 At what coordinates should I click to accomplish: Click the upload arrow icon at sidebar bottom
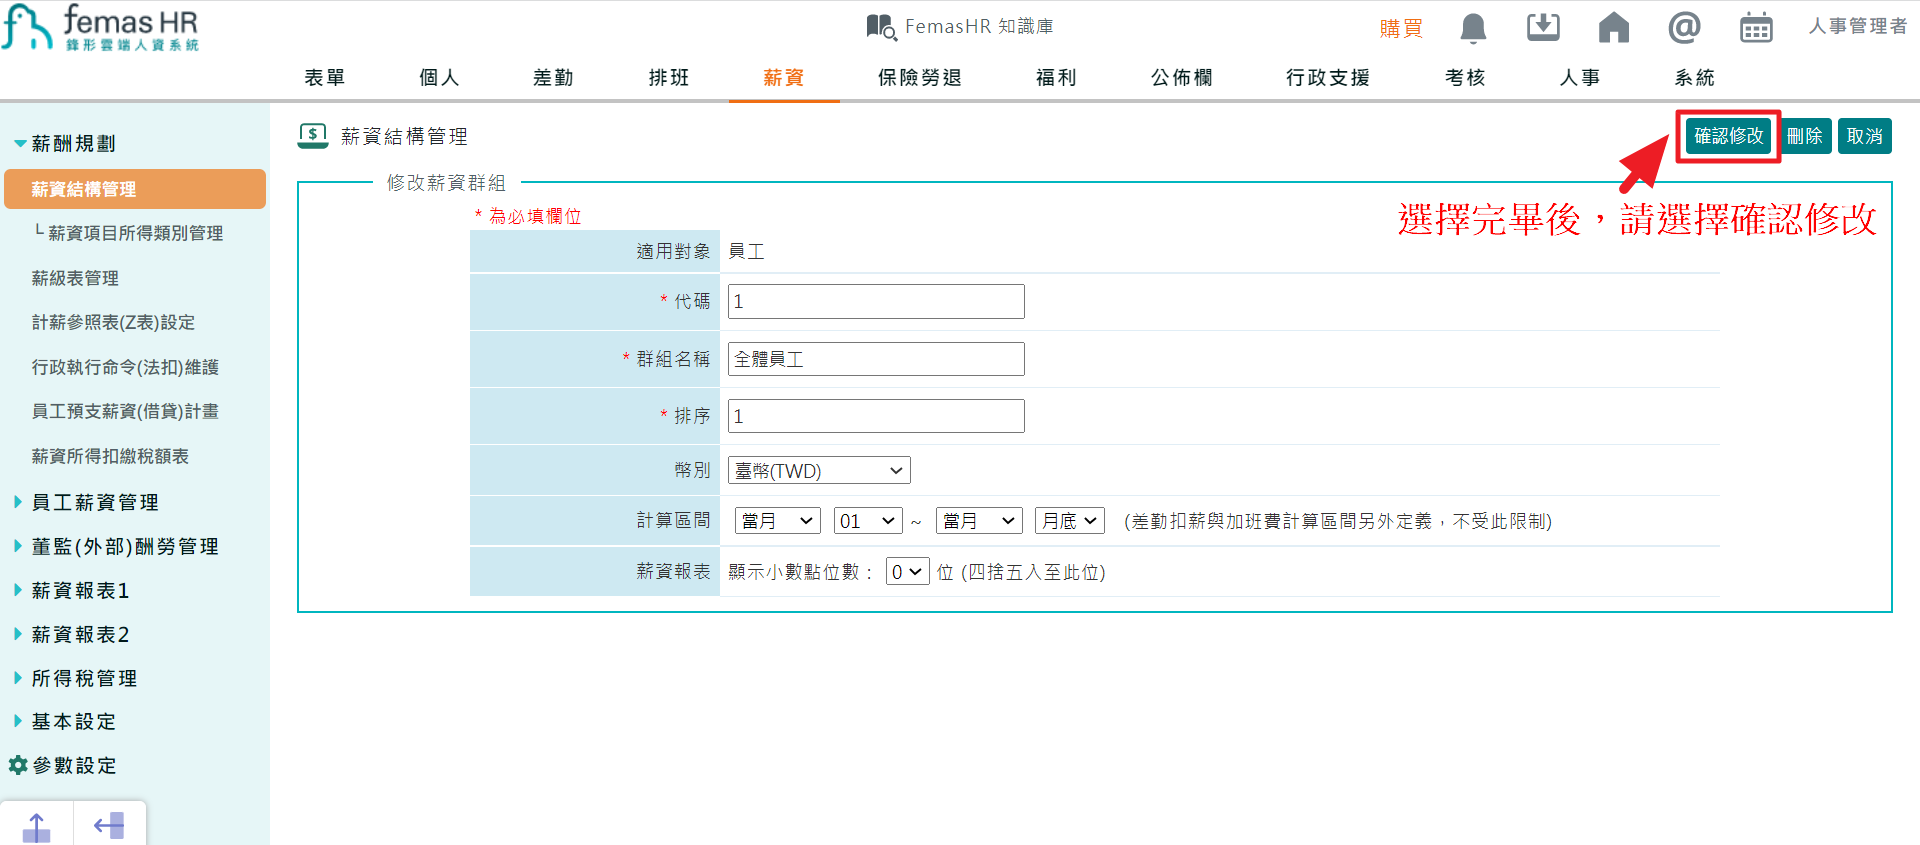[x=36, y=827]
